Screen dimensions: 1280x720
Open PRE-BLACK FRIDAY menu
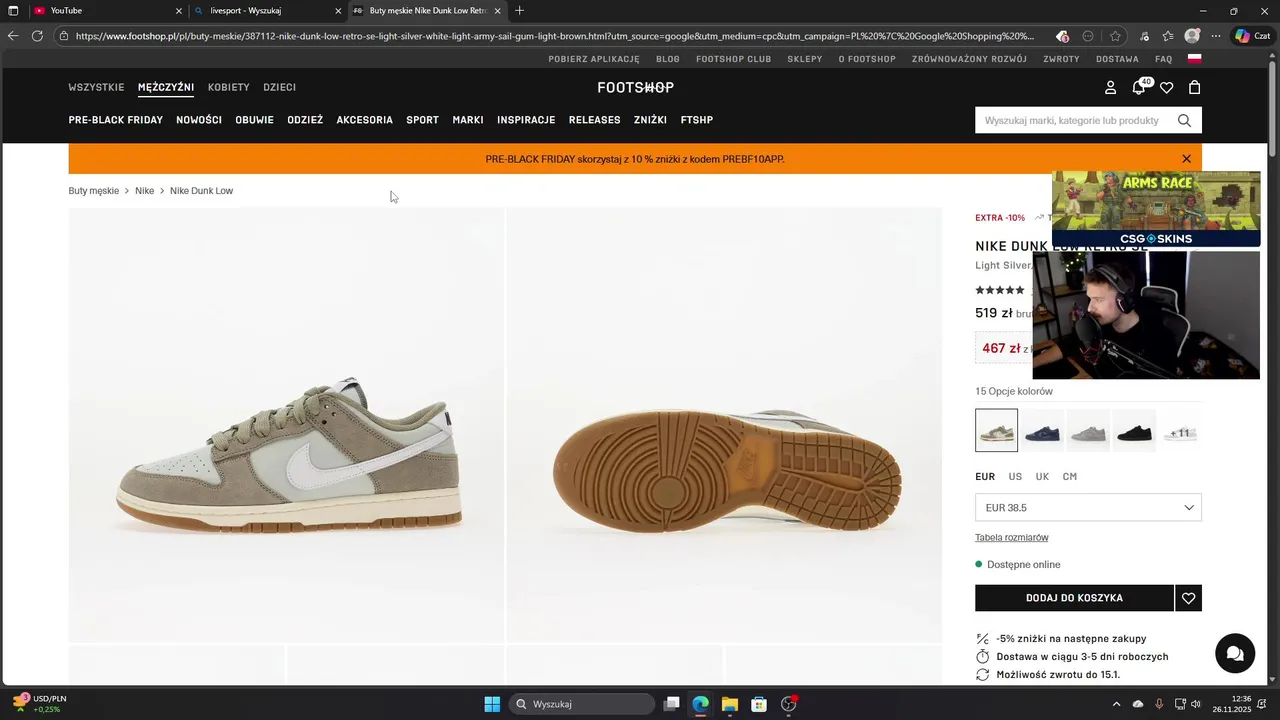coord(115,120)
